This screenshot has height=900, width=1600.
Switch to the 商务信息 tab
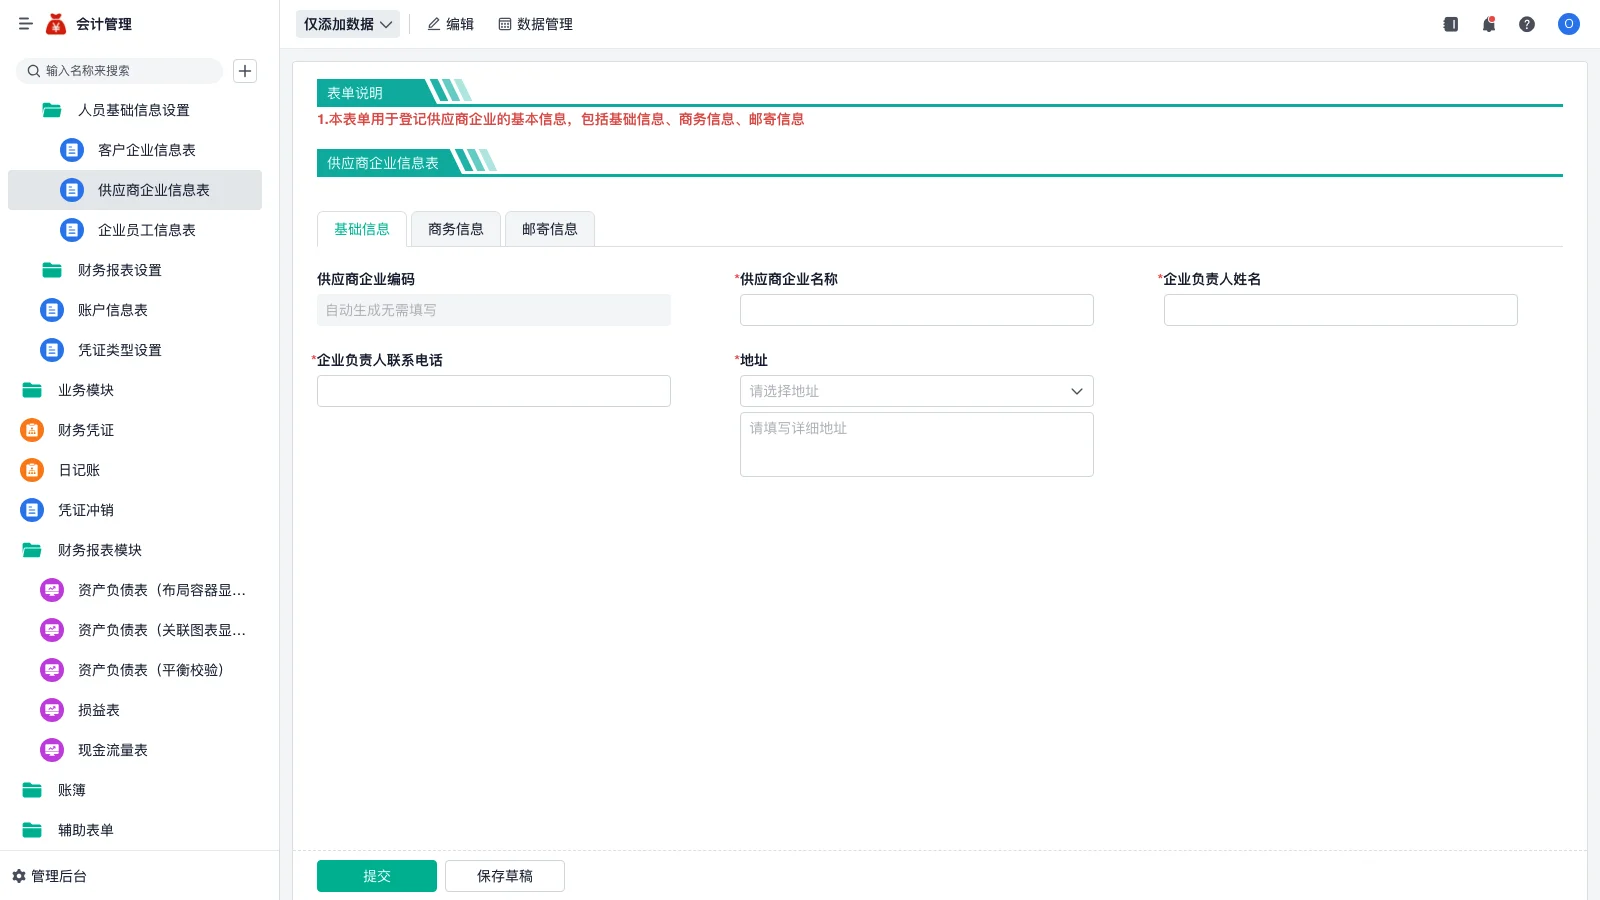(455, 229)
